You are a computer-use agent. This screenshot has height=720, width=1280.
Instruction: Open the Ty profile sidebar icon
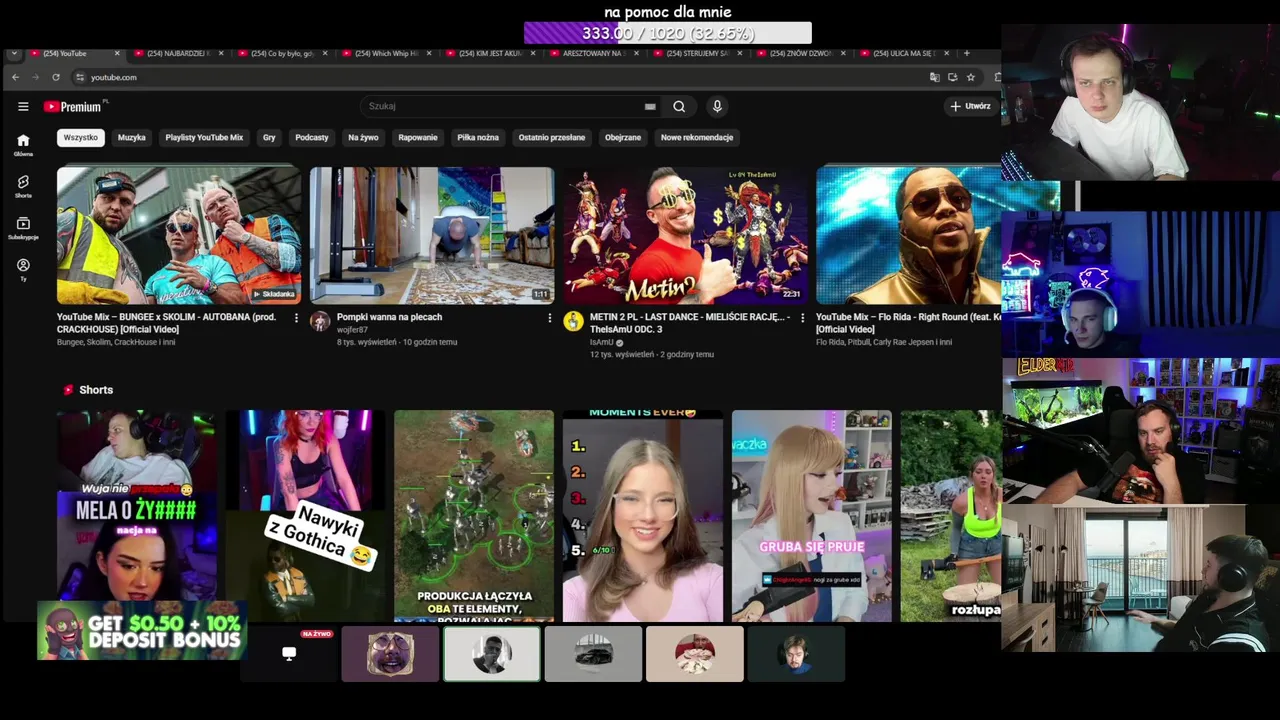[23, 269]
